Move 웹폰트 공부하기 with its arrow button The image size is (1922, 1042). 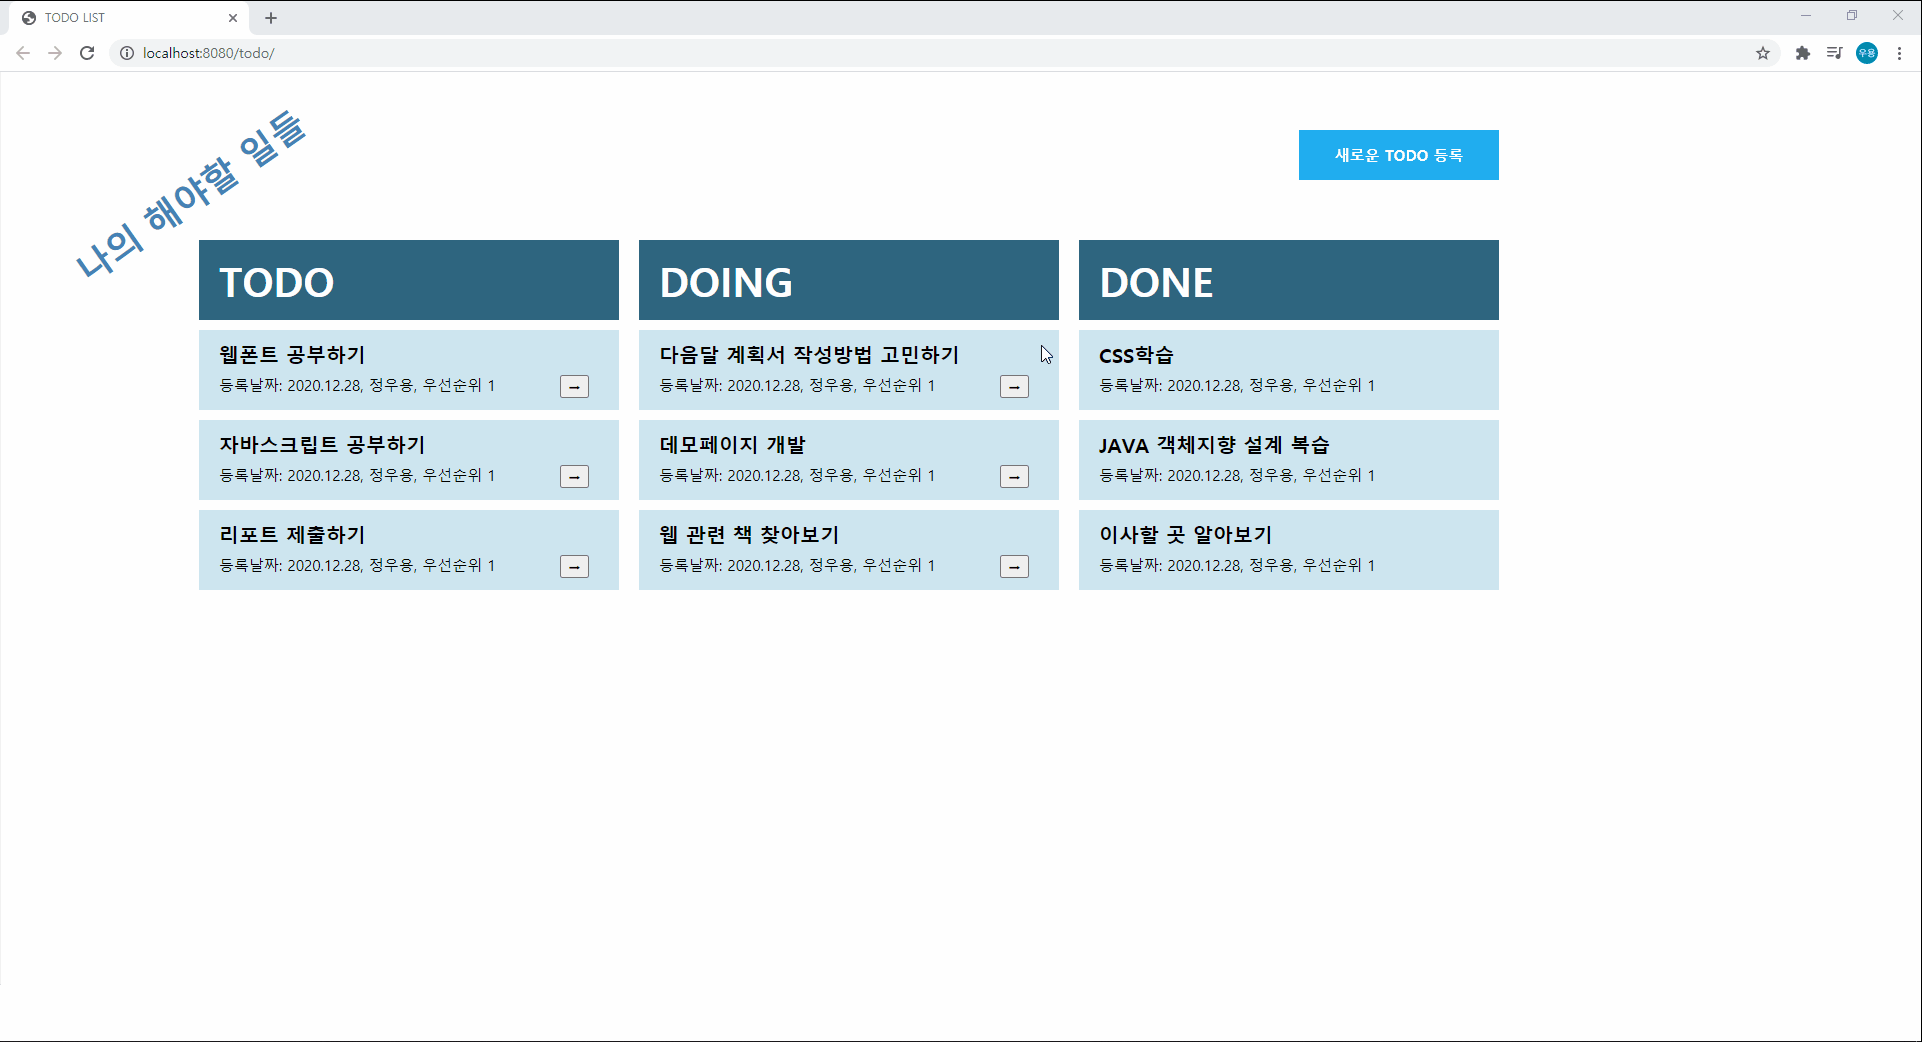pos(574,386)
